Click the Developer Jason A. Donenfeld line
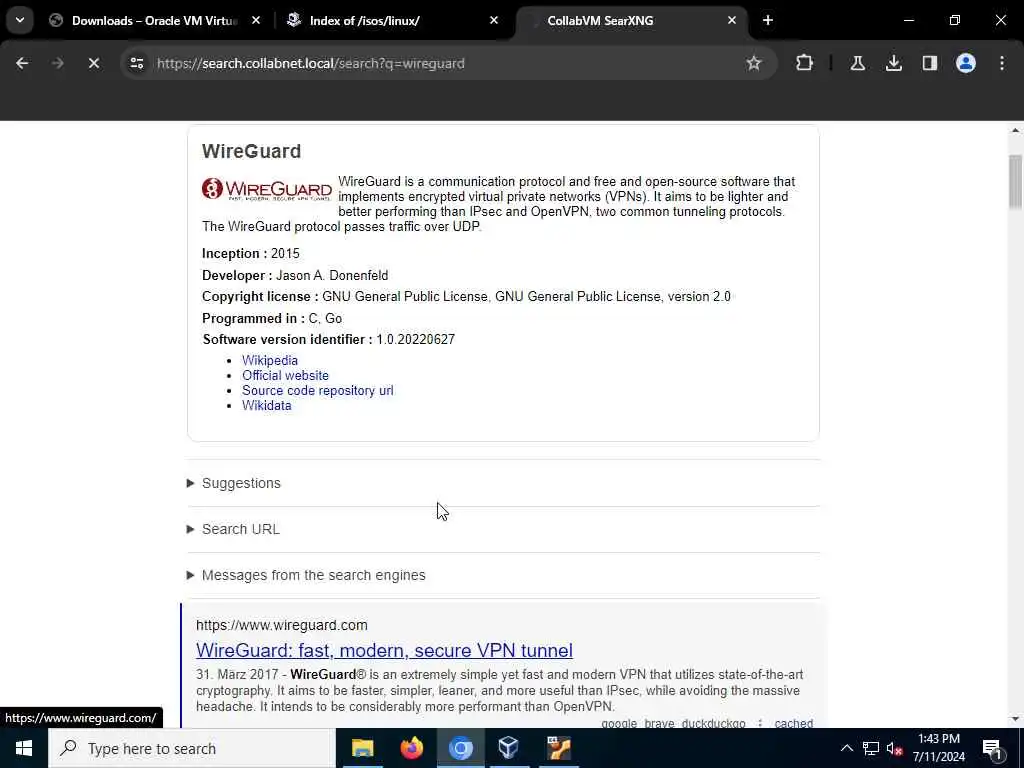Image resolution: width=1024 pixels, height=768 pixels. (295, 276)
